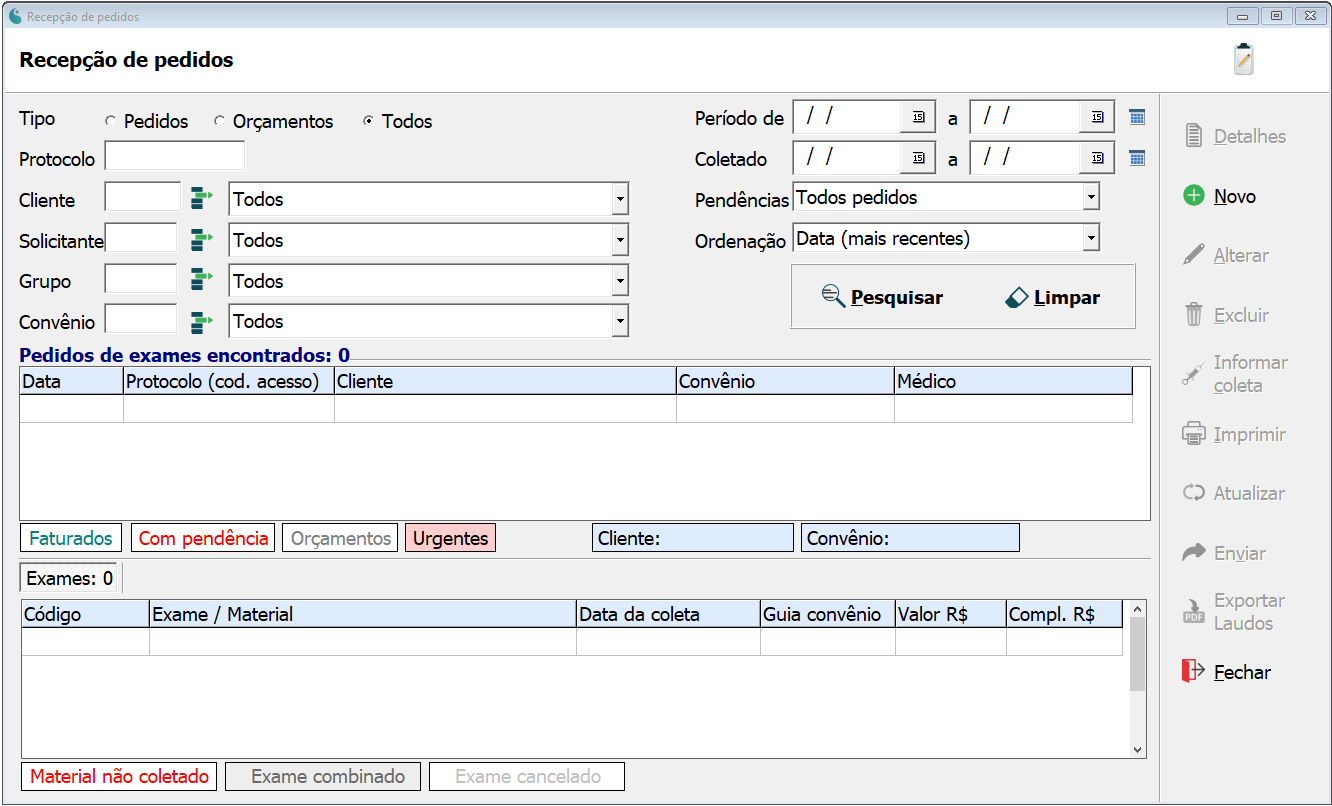The width and height of the screenshot is (1332, 806).
Task: Click the Exame / Material column header
Action: pyautogui.click(x=363, y=614)
